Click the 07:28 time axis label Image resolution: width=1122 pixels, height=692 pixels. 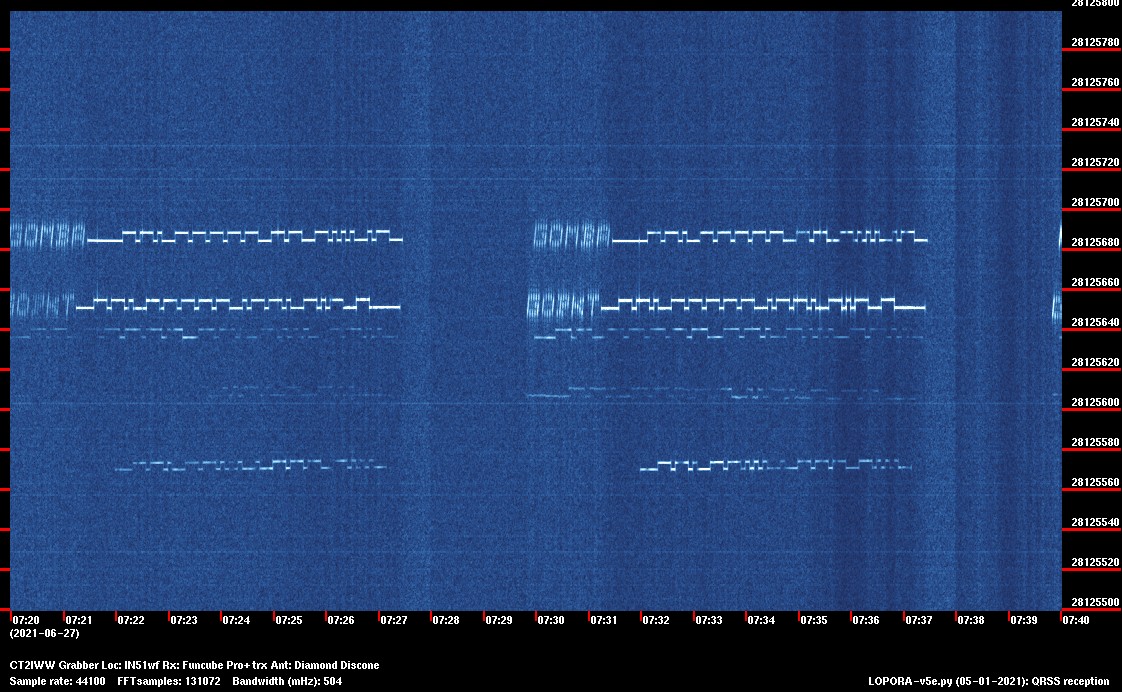coord(446,620)
